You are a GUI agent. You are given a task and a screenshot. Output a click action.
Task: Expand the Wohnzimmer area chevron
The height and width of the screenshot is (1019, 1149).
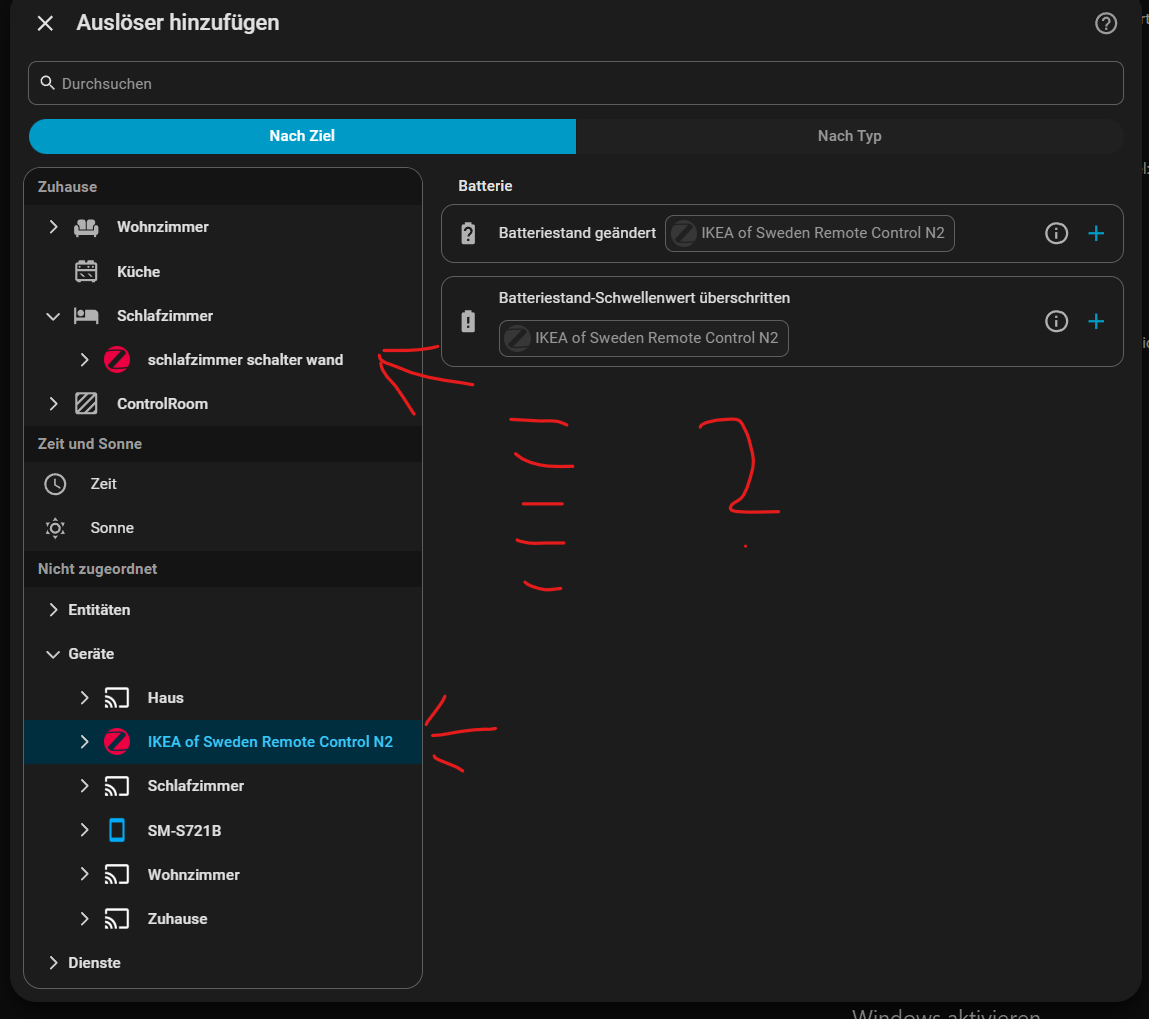53,227
